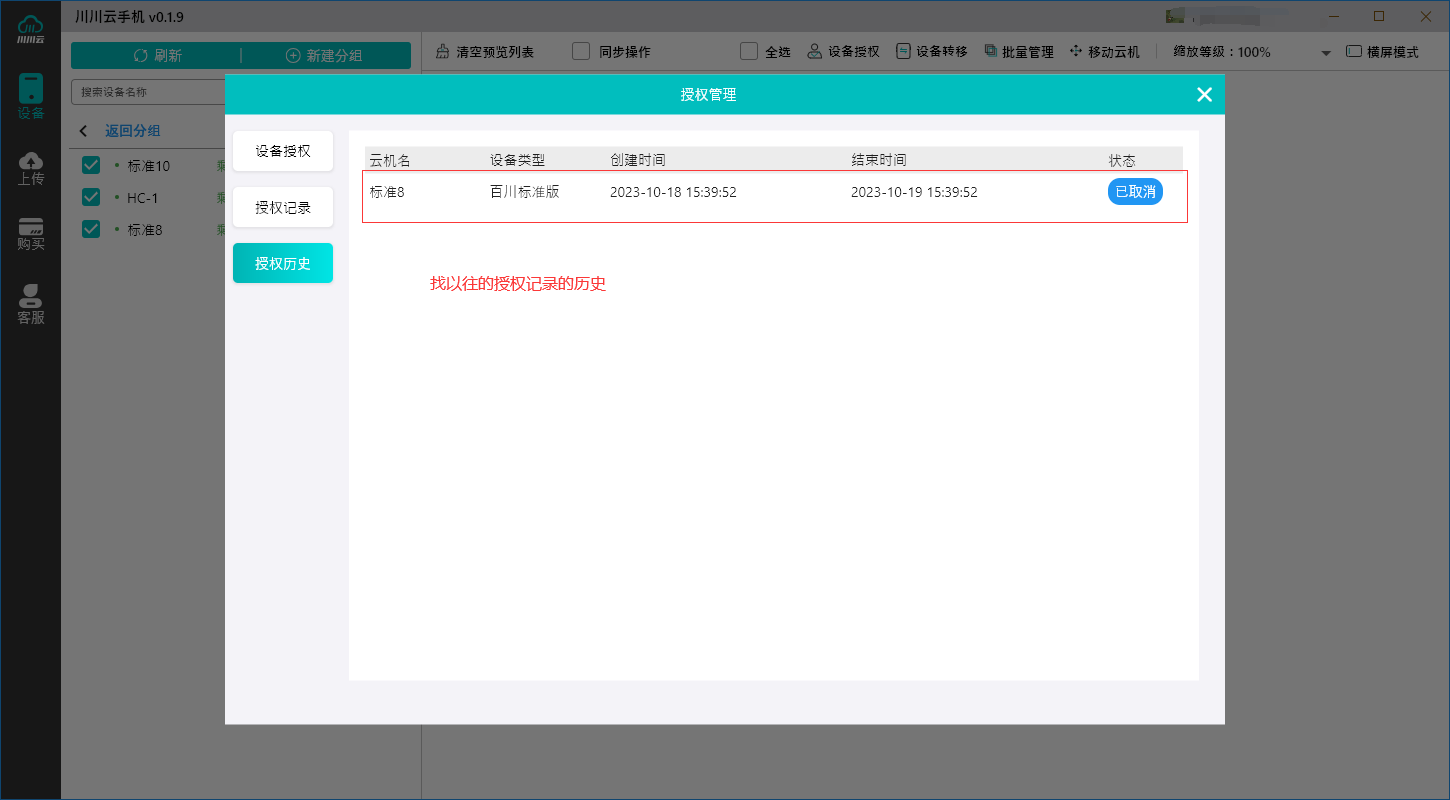Click the 设备转移 device transfer icon

click(903, 51)
